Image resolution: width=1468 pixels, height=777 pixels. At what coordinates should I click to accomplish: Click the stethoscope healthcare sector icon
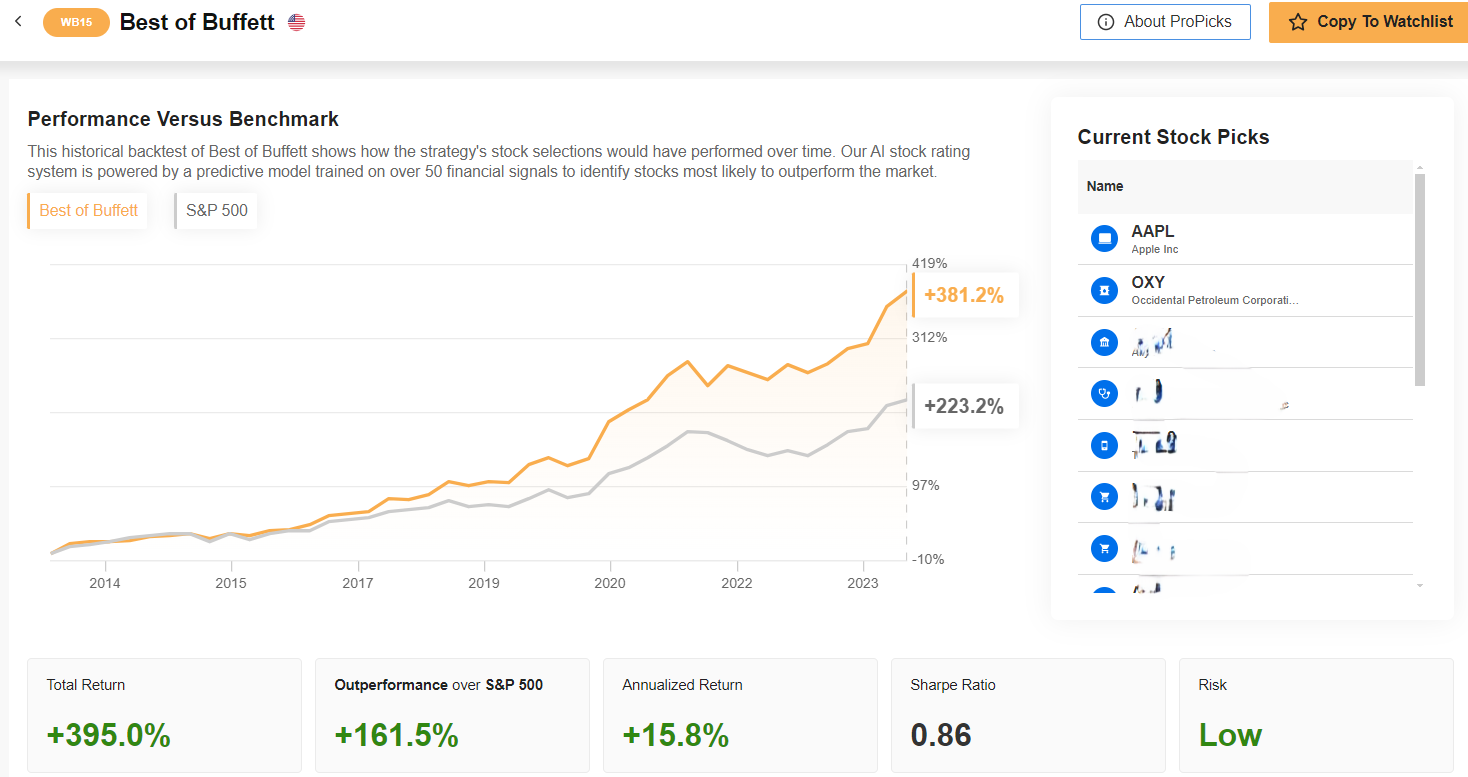point(1104,393)
